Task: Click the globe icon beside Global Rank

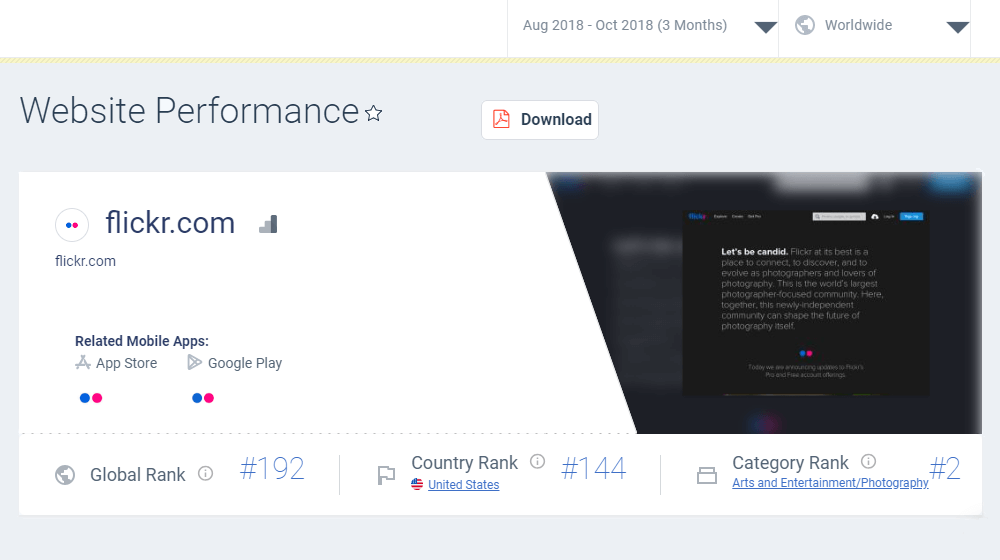Action: [65, 475]
